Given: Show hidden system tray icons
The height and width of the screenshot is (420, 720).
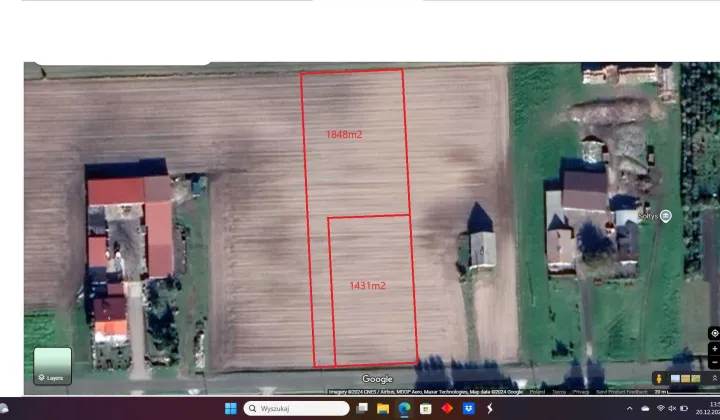Looking at the screenshot, I should pos(630,408).
